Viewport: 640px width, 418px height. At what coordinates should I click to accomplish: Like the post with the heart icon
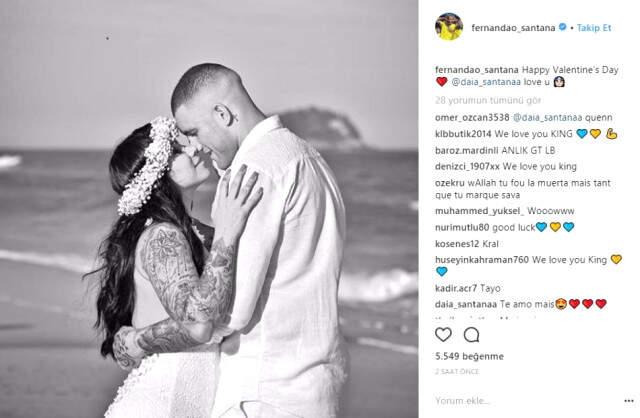[x=443, y=335]
